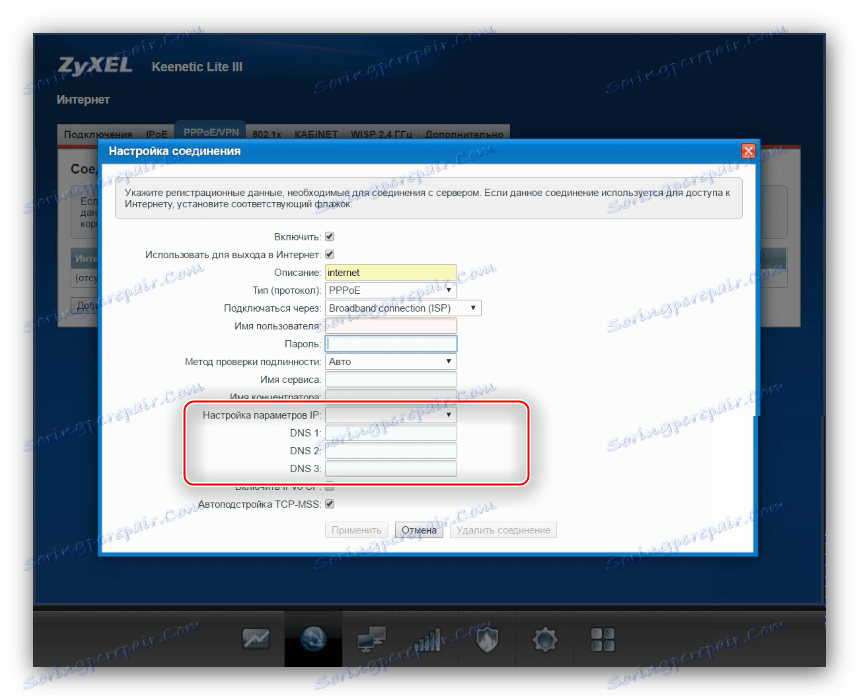
Task: Click the Настройка соединения dialog title
Action: [x=174, y=151]
